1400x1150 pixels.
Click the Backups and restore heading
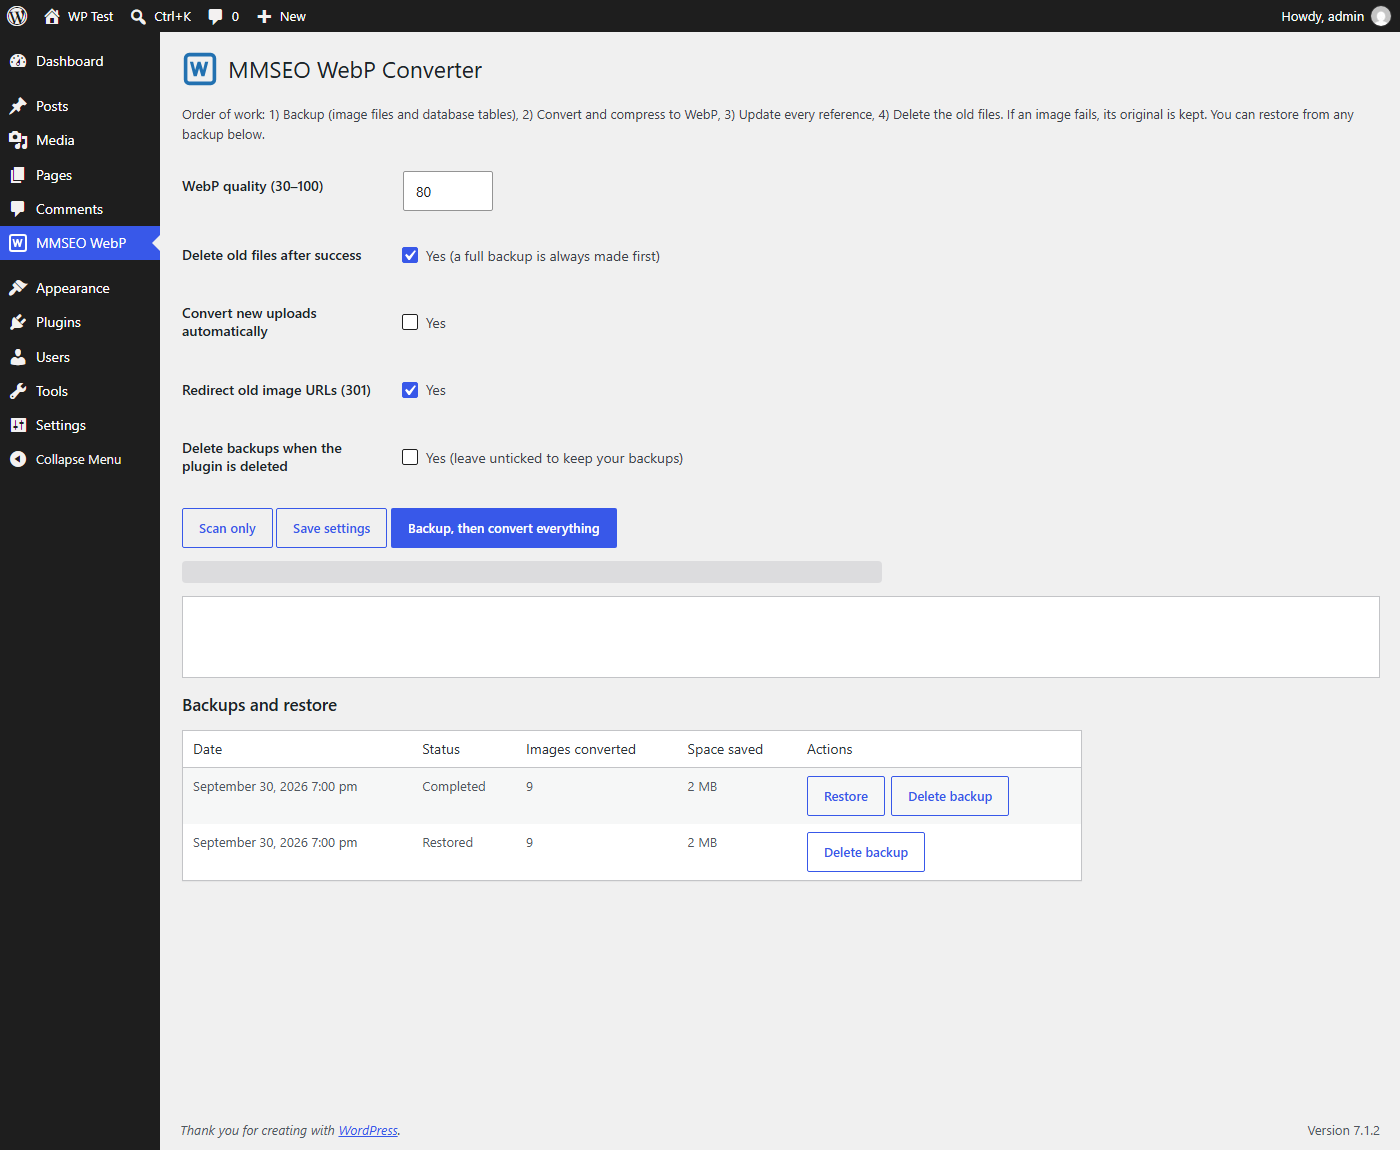(260, 705)
